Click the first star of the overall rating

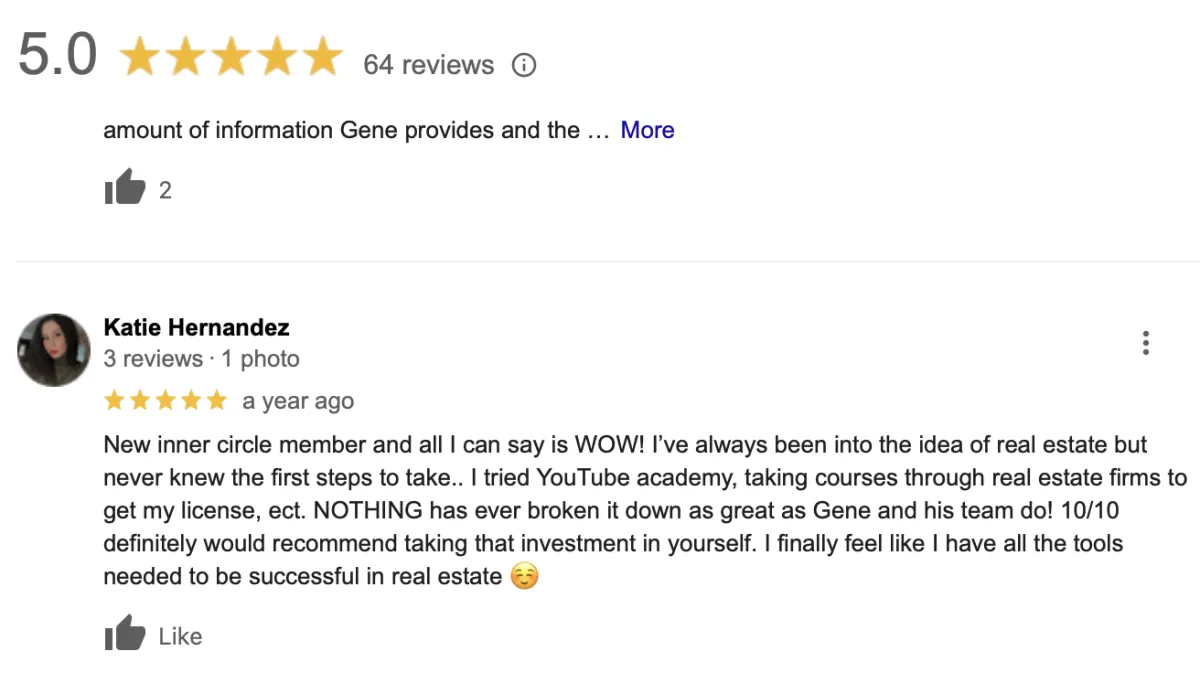pos(141,57)
